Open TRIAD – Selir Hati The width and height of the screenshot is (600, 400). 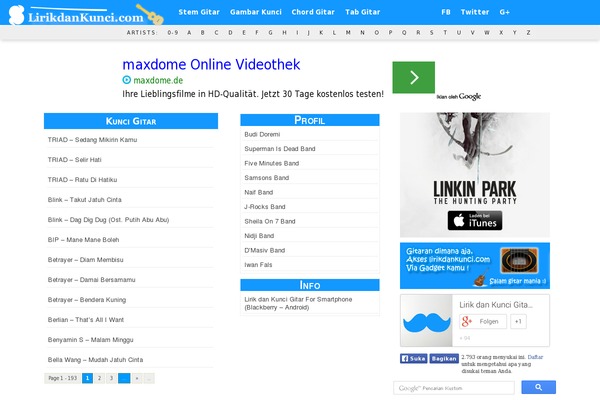pyautogui.click(x=75, y=160)
